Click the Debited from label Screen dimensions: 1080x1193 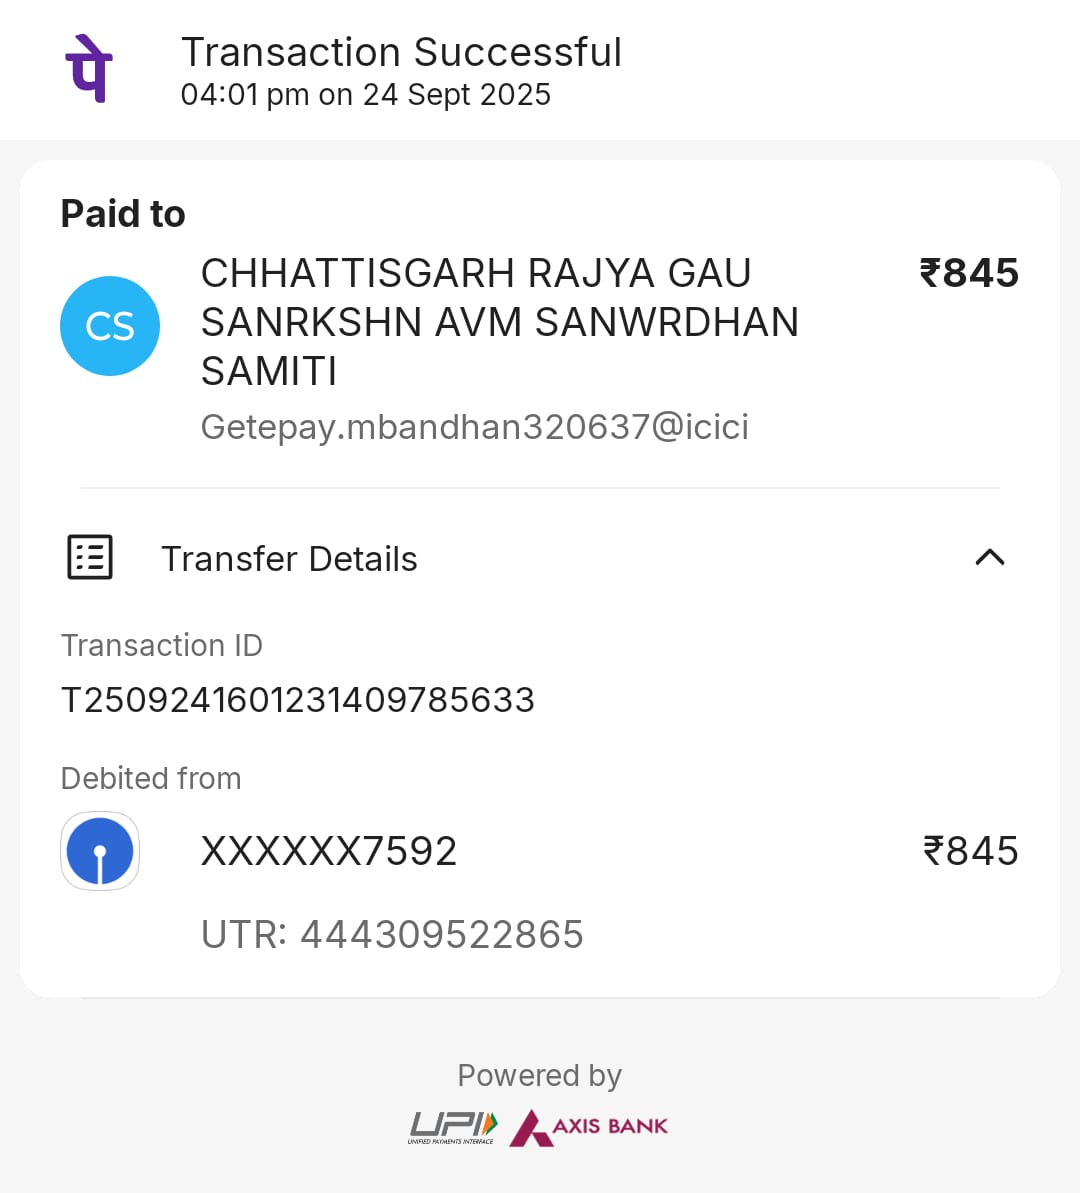point(151,778)
